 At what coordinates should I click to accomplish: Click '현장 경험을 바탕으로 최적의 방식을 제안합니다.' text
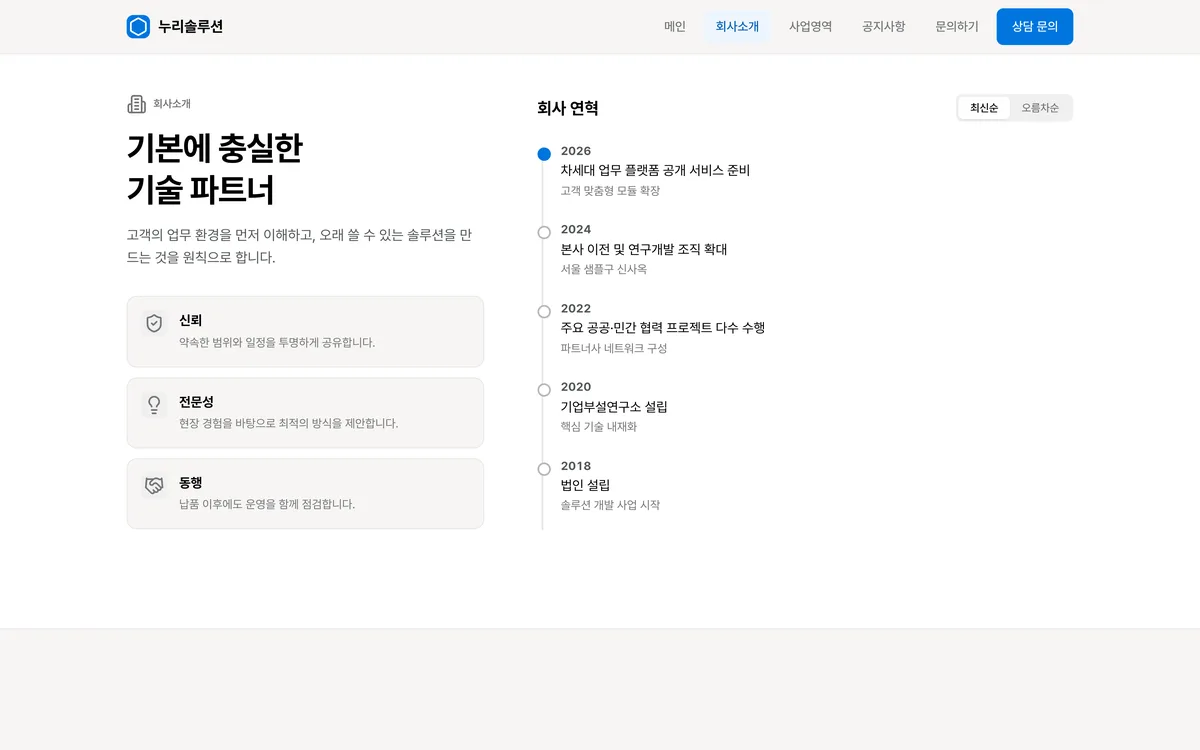(288, 423)
